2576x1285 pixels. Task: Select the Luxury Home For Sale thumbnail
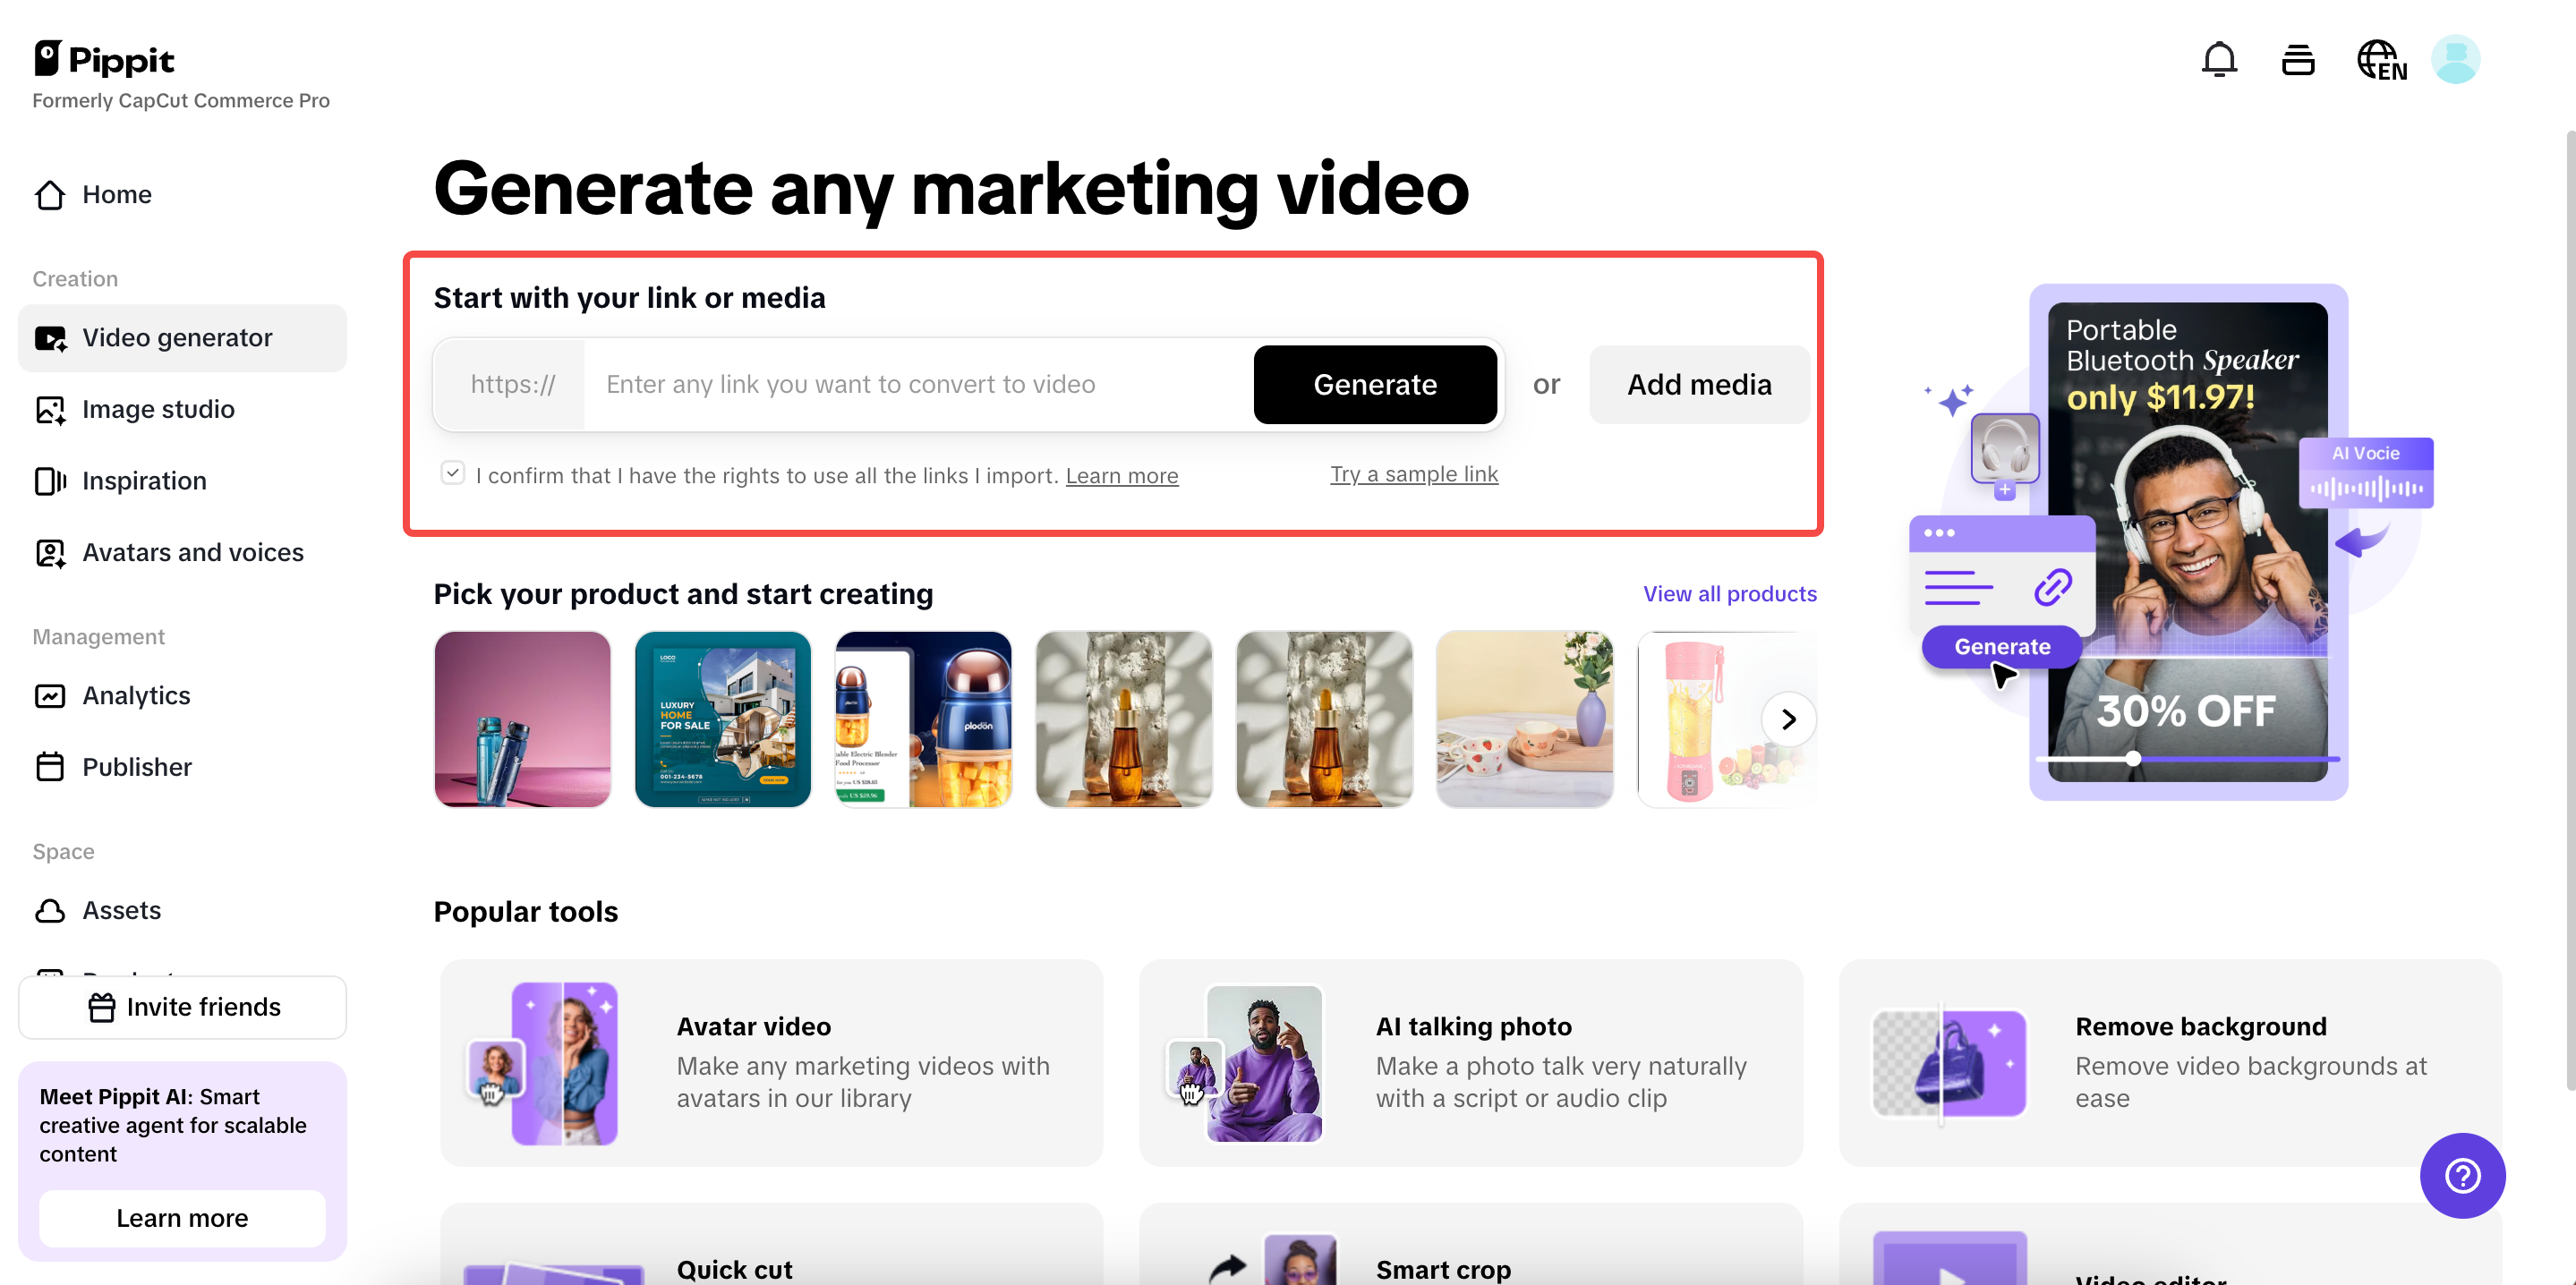(x=723, y=719)
